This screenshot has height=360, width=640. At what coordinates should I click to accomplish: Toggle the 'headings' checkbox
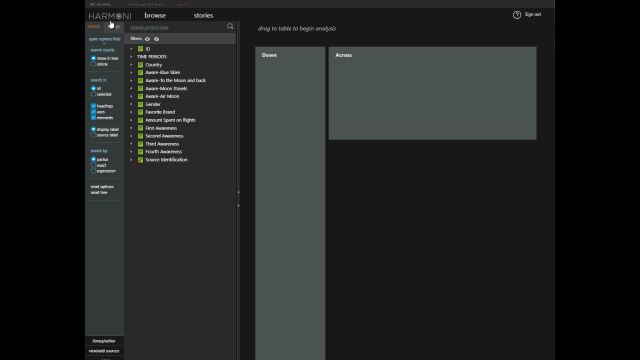[x=93, y=106]
